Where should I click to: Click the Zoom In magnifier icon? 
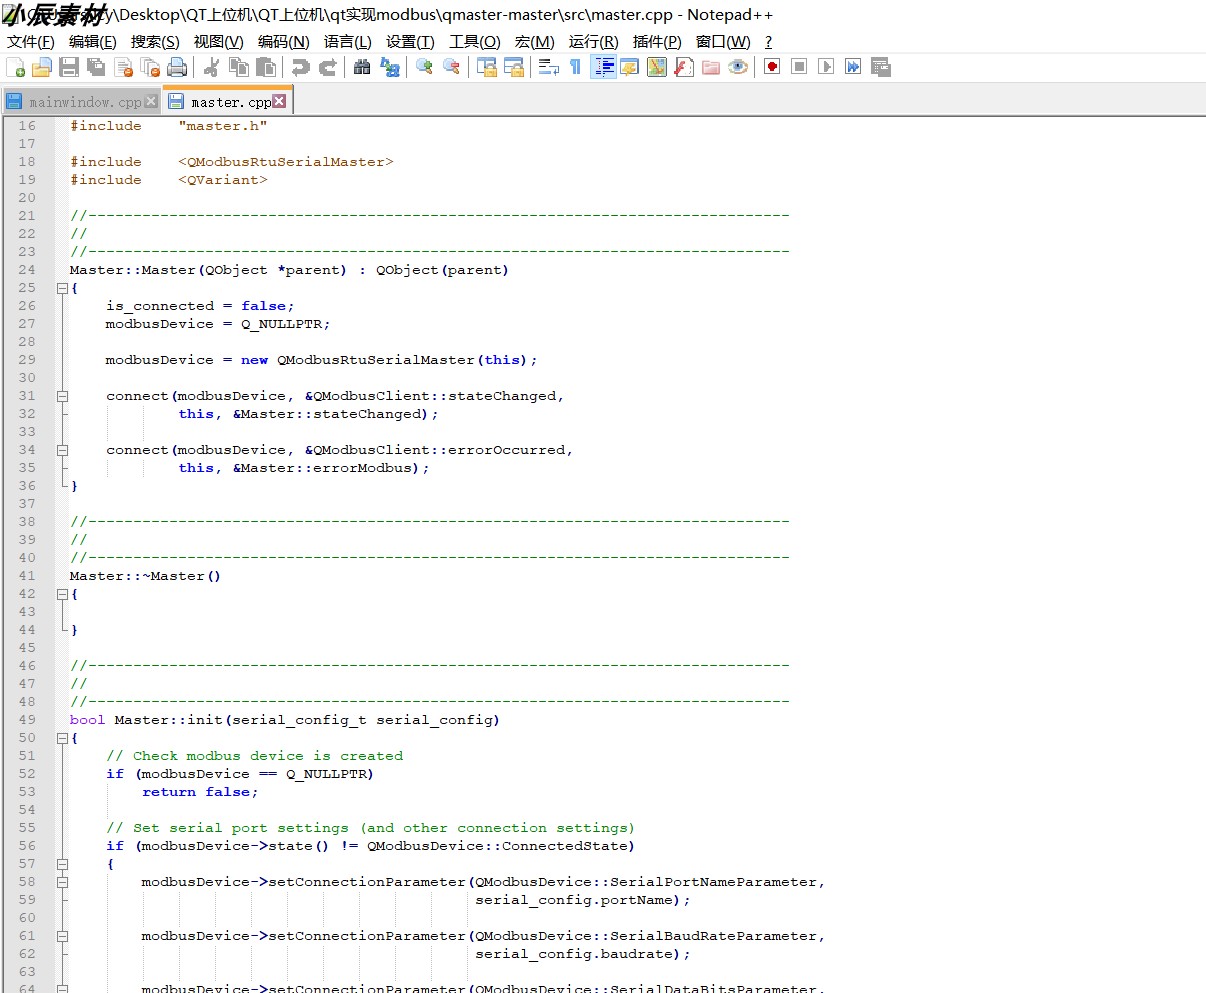[x=424, y=67]
